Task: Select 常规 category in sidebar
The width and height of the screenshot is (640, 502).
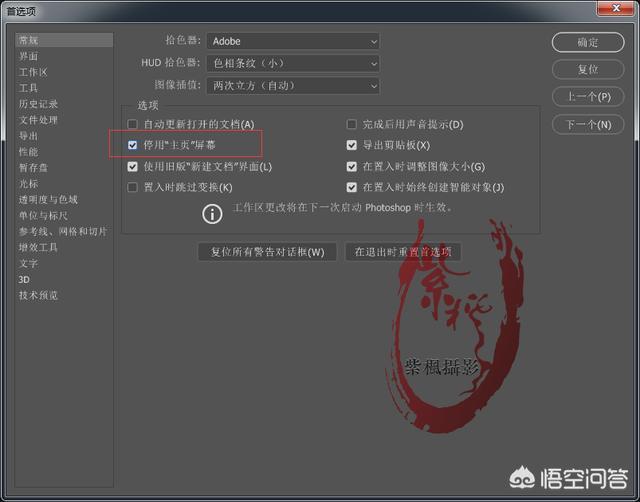Action: [x=64, y=40]
